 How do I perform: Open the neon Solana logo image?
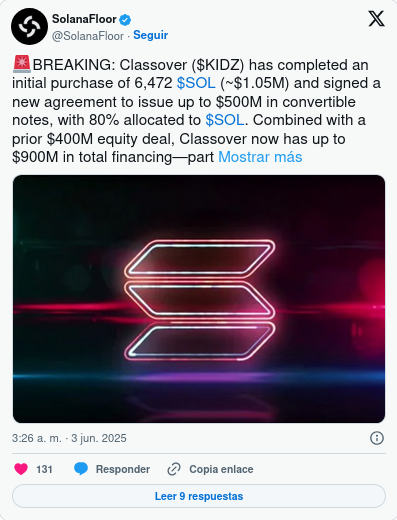pos(199,299)
